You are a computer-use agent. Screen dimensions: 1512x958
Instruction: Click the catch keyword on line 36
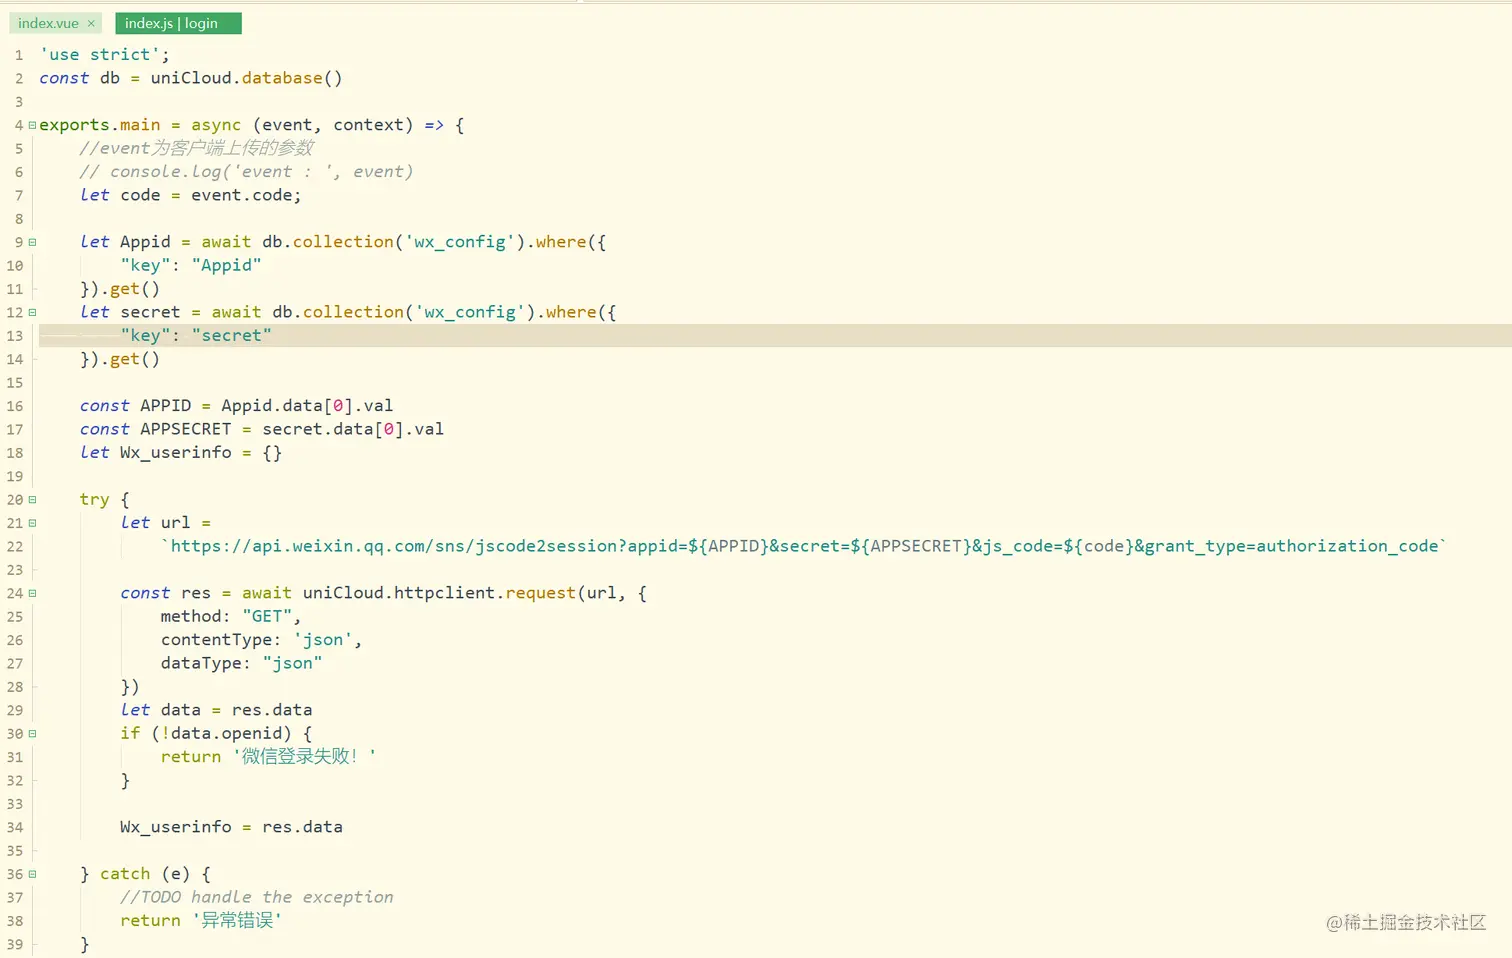(x=125, y=874)
